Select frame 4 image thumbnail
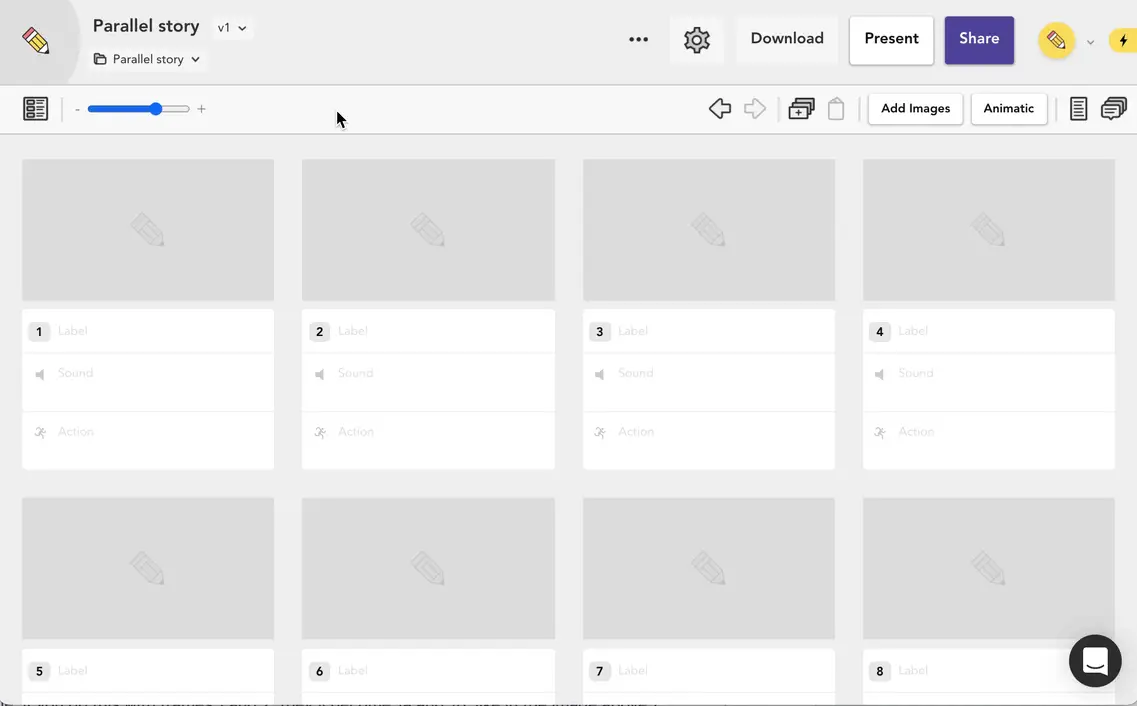 click(x=988, y=230)
